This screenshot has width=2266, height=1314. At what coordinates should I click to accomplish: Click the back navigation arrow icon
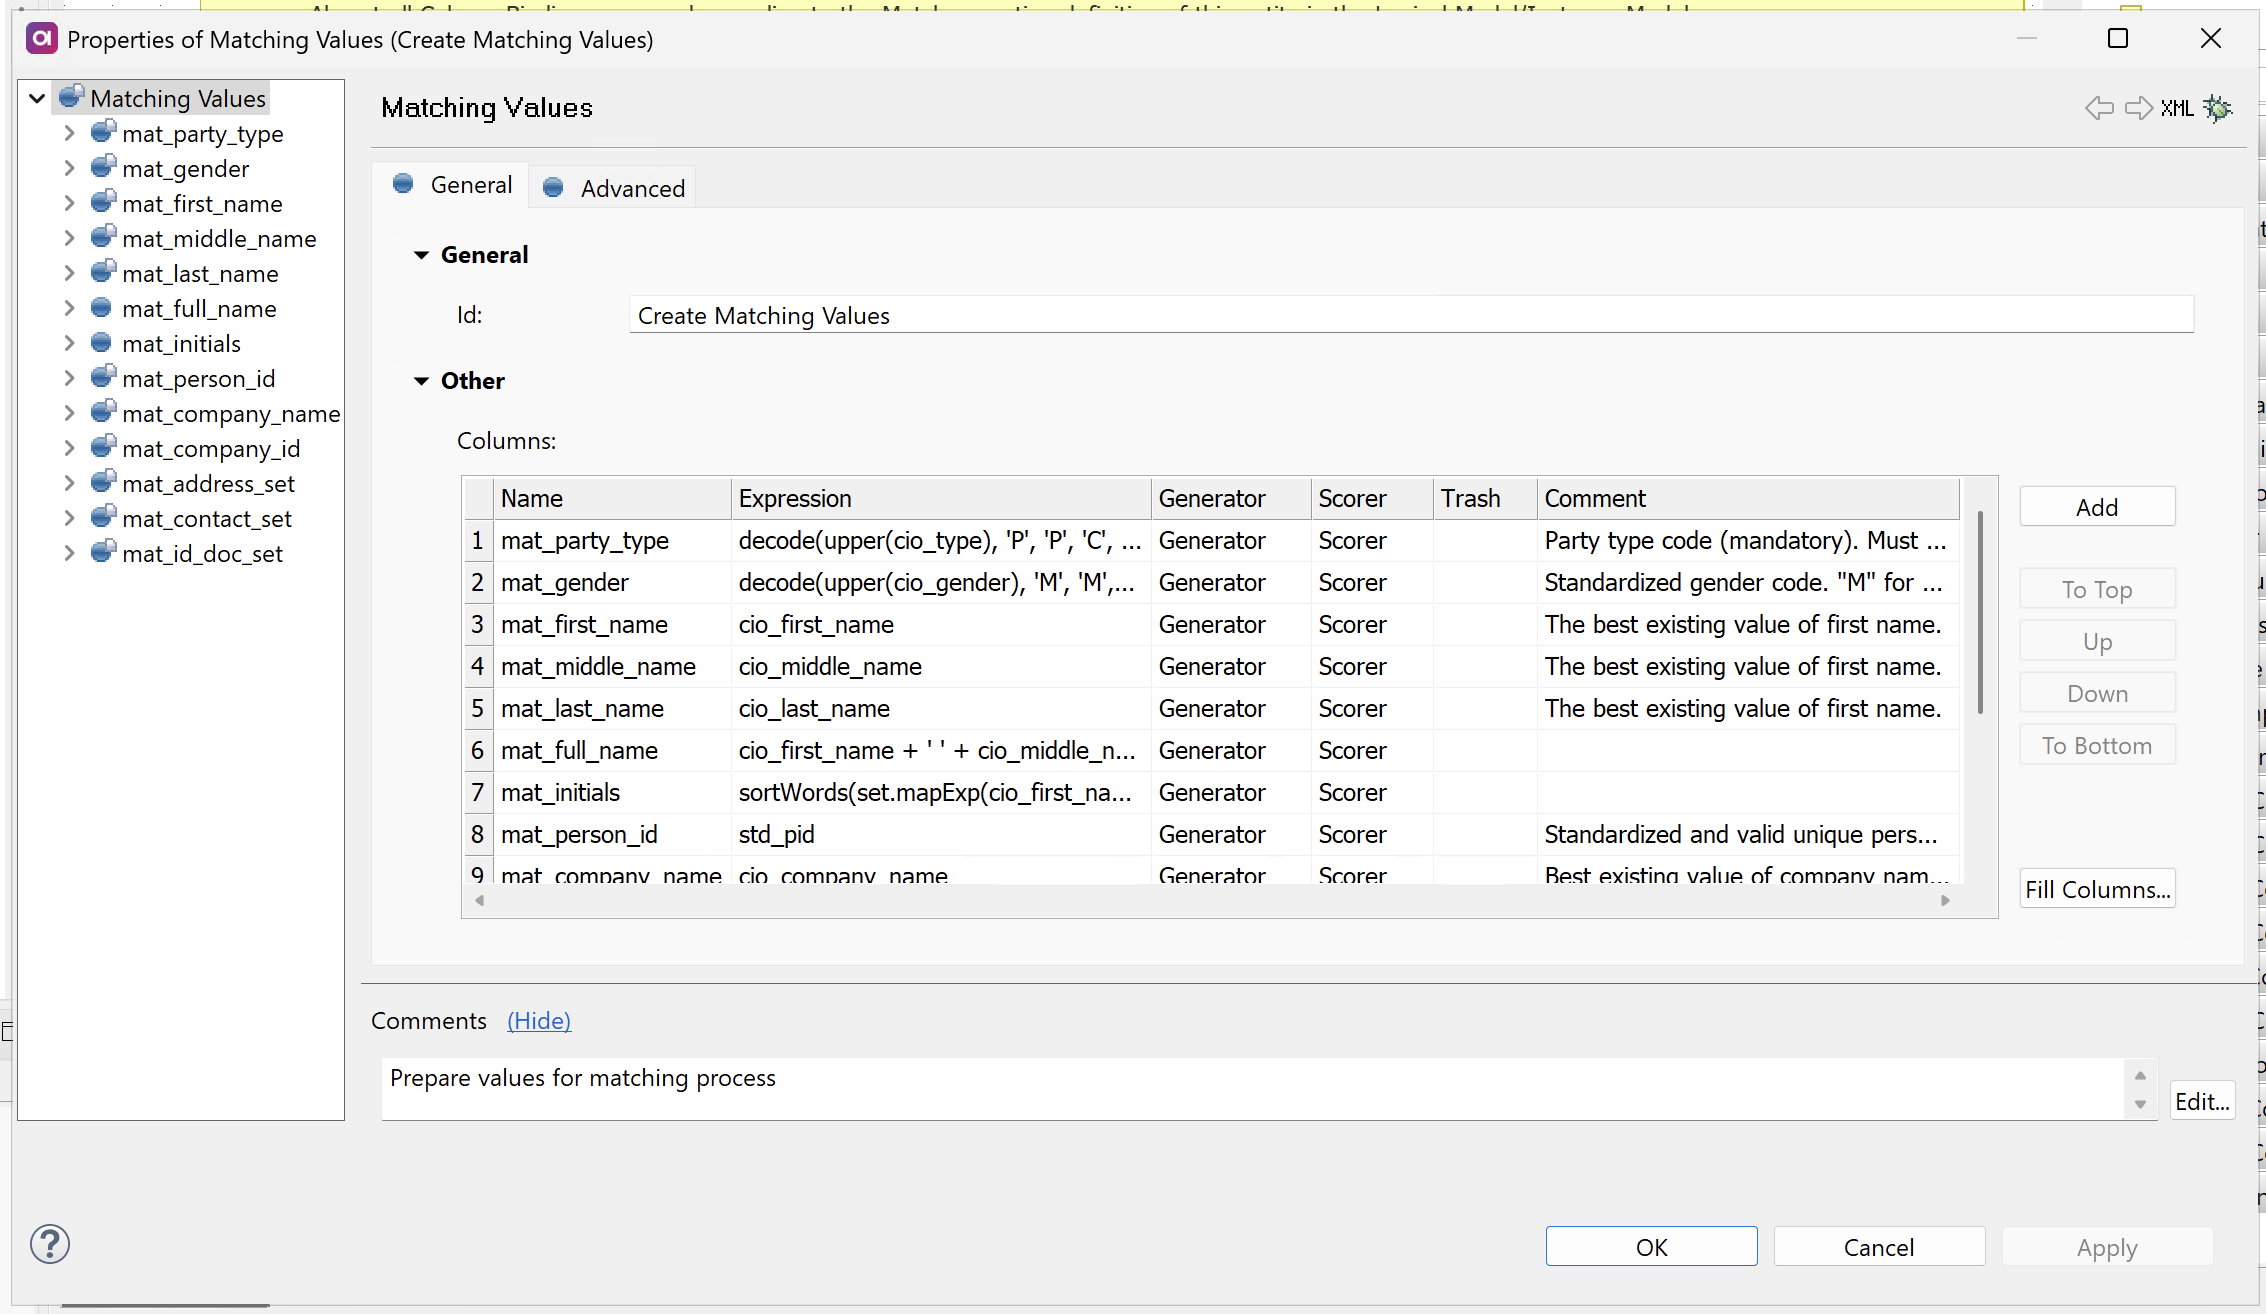[x=2098, y=108]
